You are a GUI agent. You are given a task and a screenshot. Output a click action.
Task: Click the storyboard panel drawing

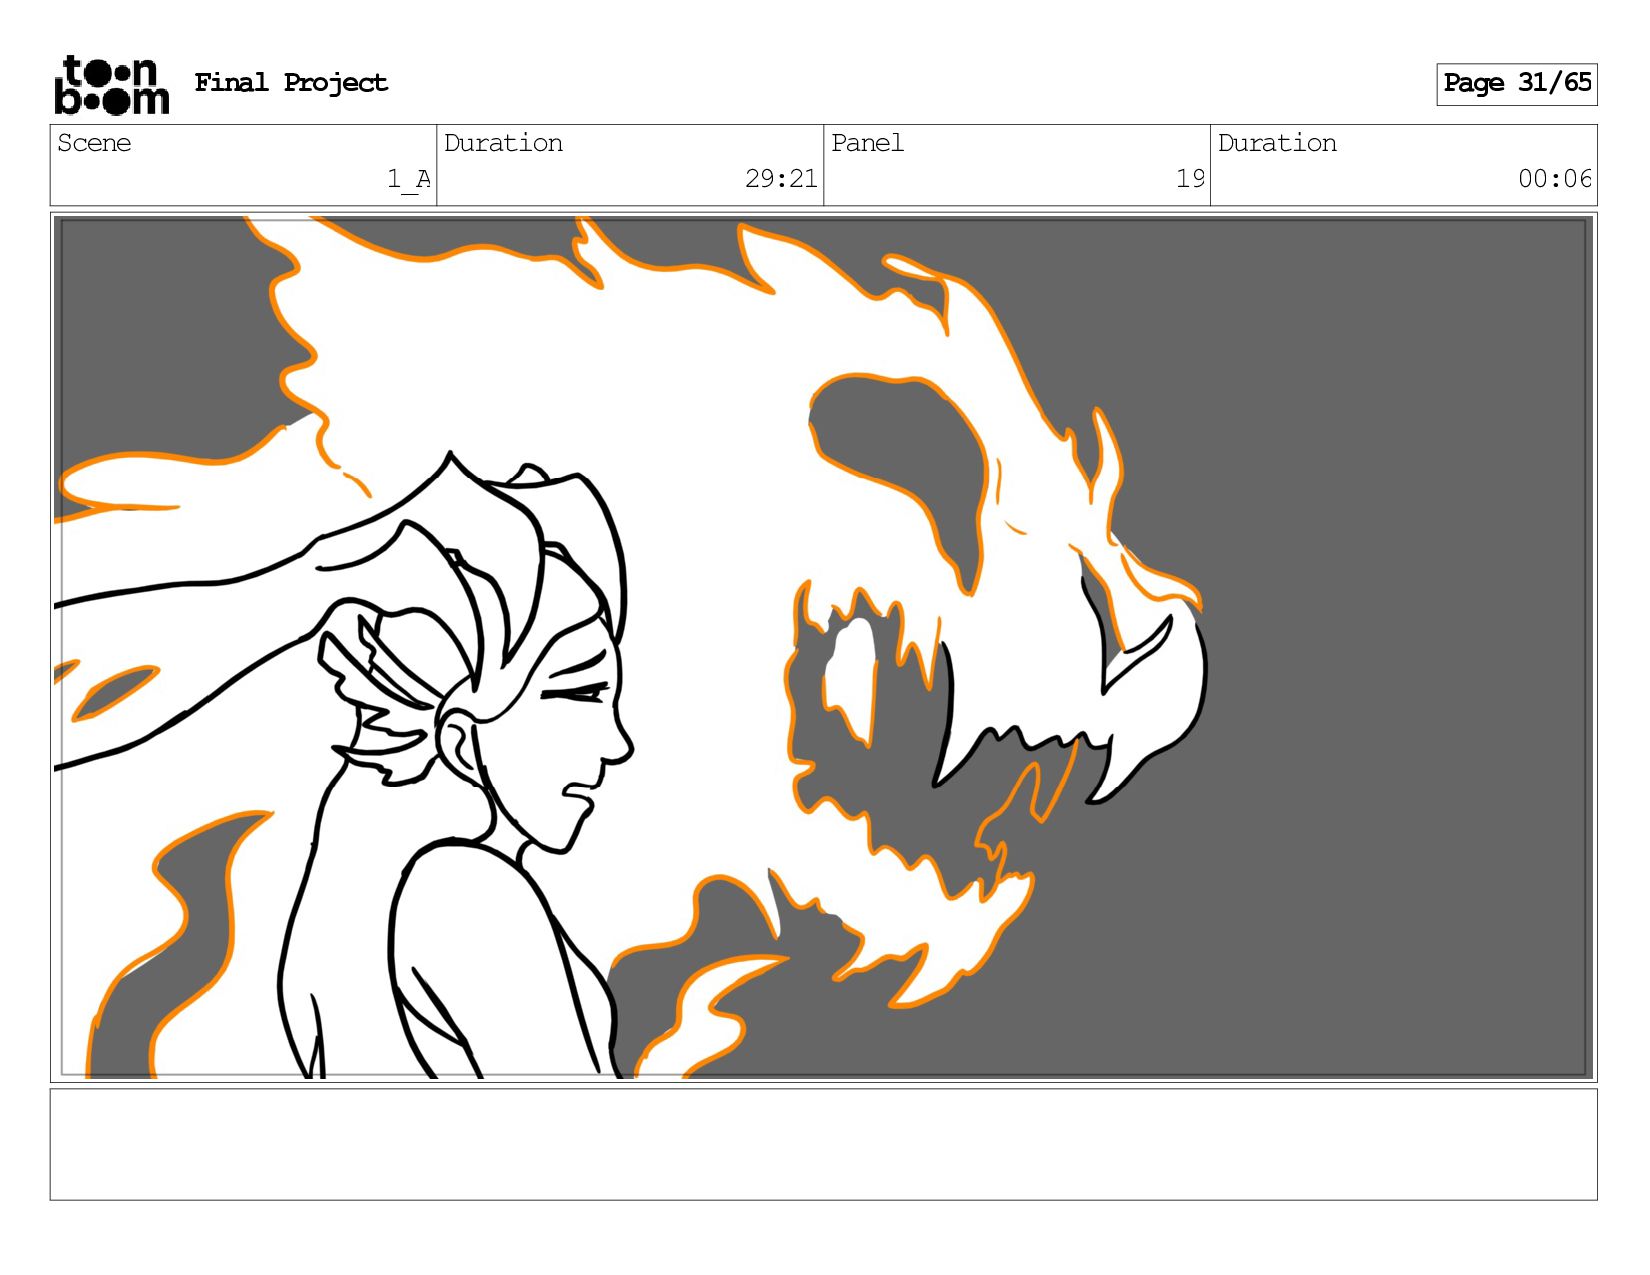(823, 647)
